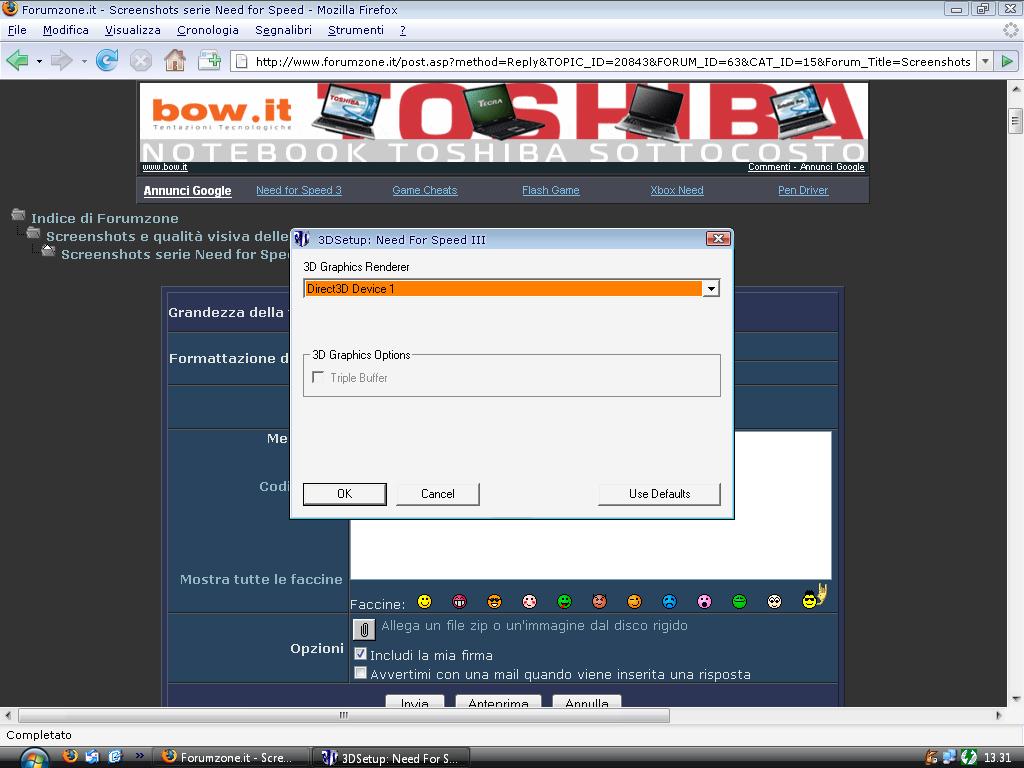Click the Commenti - Annunci Google link
The width and height of the screenshot is (1024, 768).
click(x=806, y=167)
